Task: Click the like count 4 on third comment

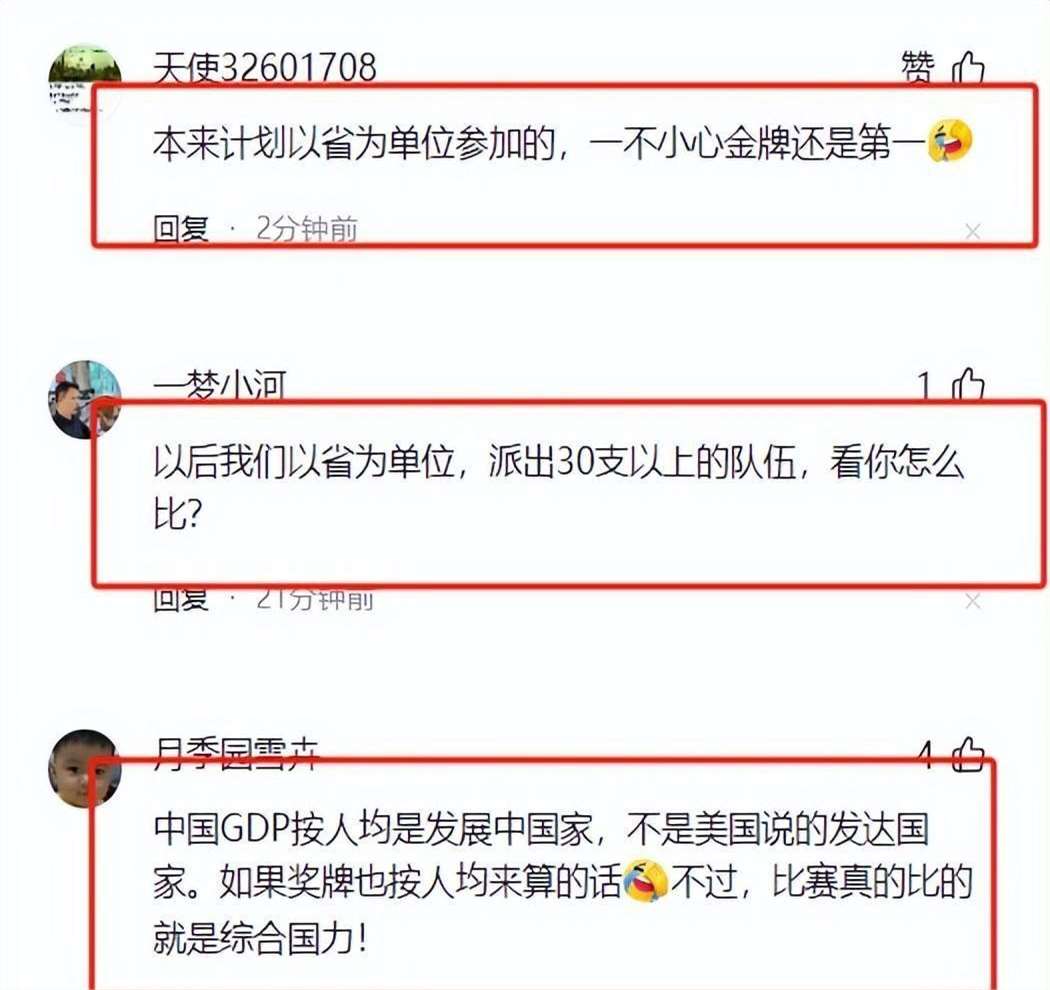Action: 925,755
